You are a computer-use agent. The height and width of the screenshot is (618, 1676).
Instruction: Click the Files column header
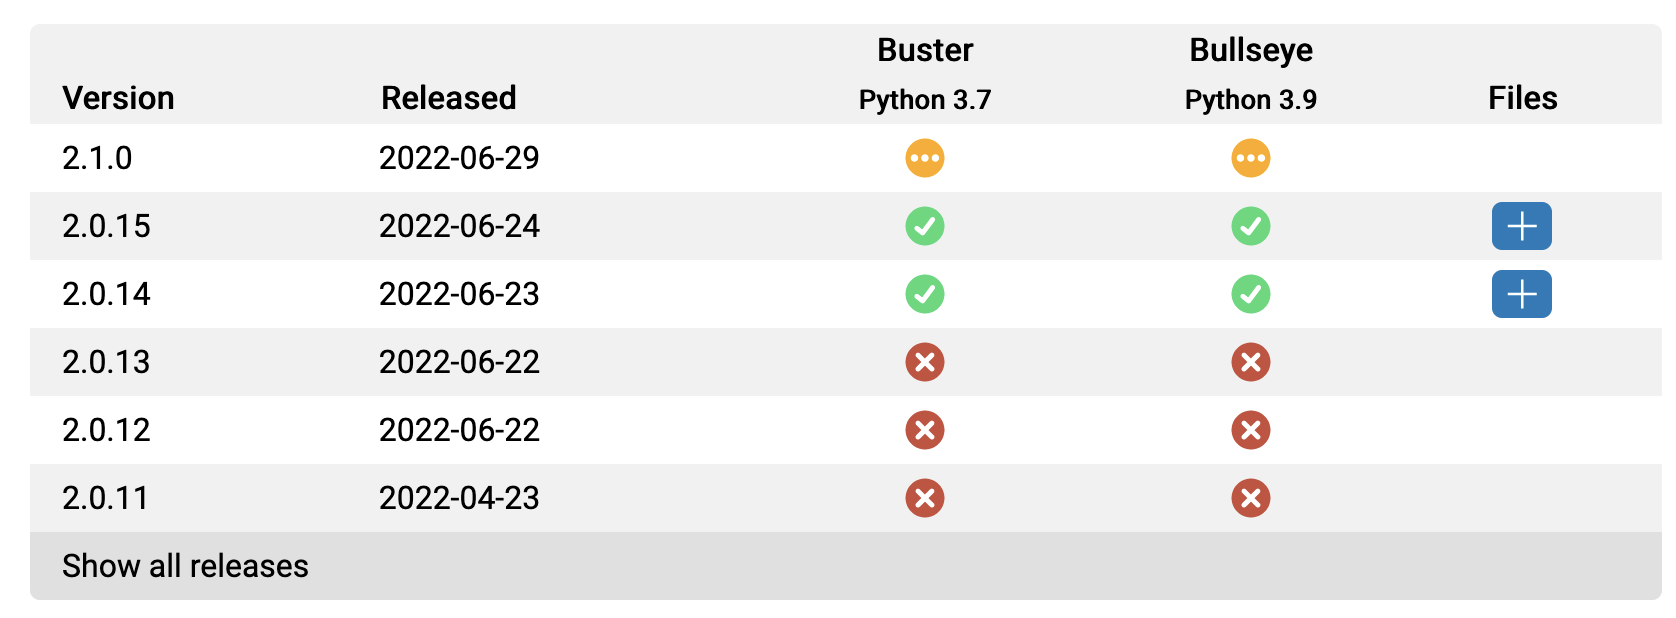click(x=1522, y=97)
